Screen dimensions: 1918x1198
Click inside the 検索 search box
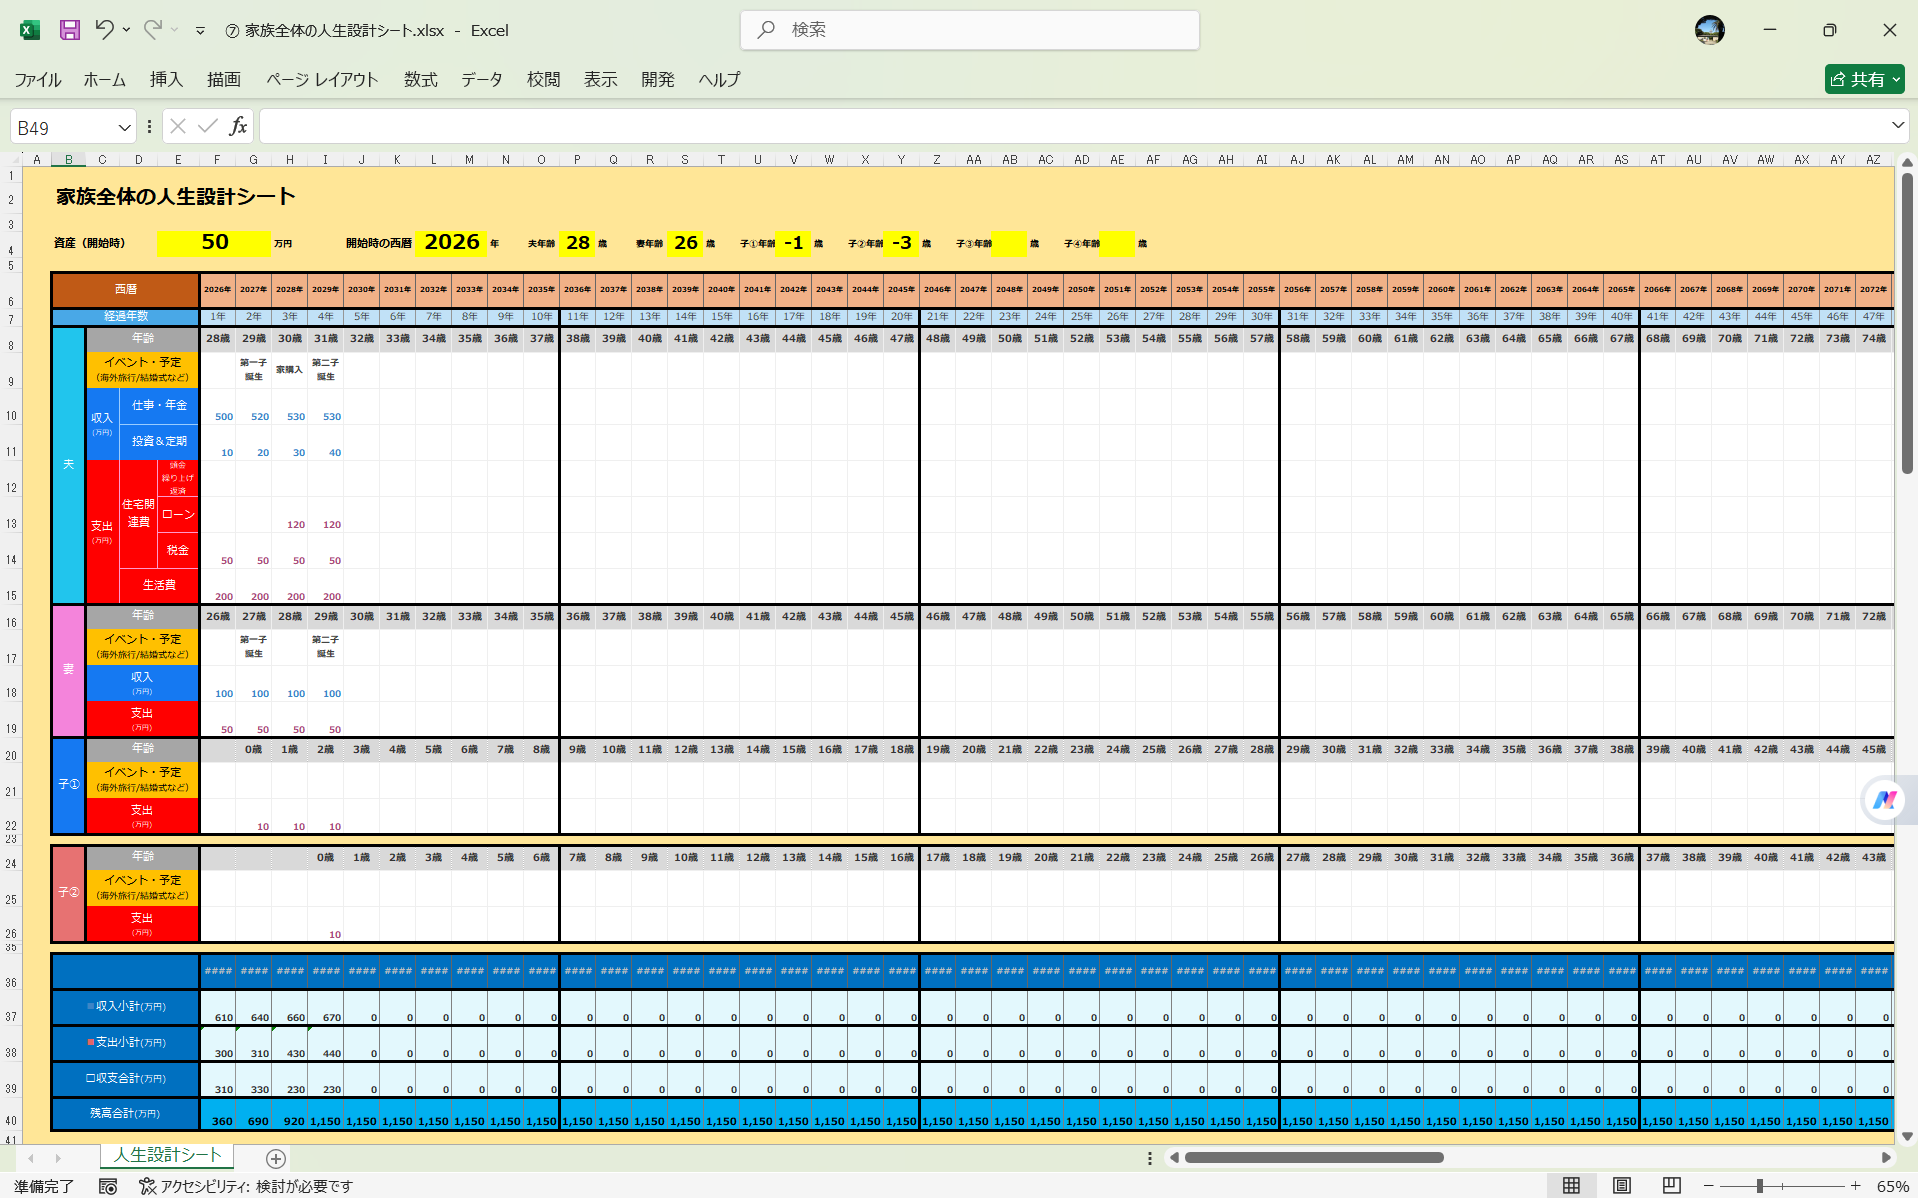click(969, 30)
